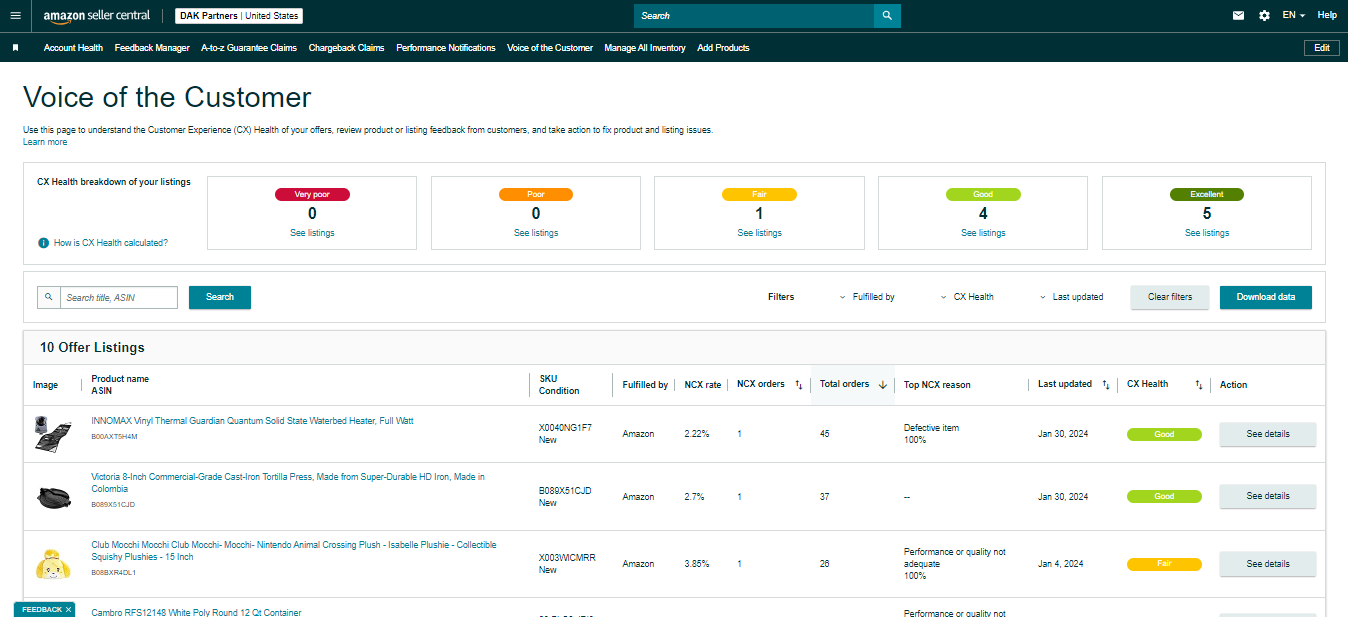The image size is (1348, 617).
Task: Open Victoria 8-Inch Tortilla Press product link
Action: (x=288, y=483)
